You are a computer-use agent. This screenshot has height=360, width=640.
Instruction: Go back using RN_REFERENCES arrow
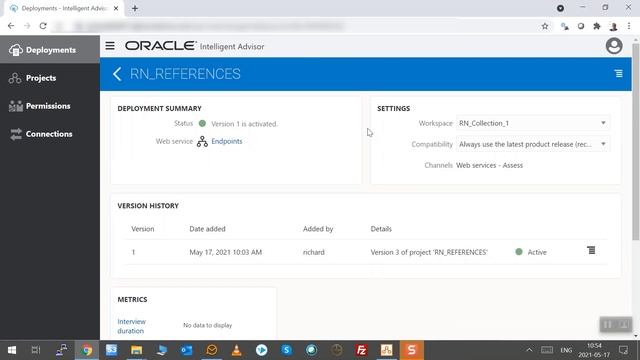click(117, 74)
